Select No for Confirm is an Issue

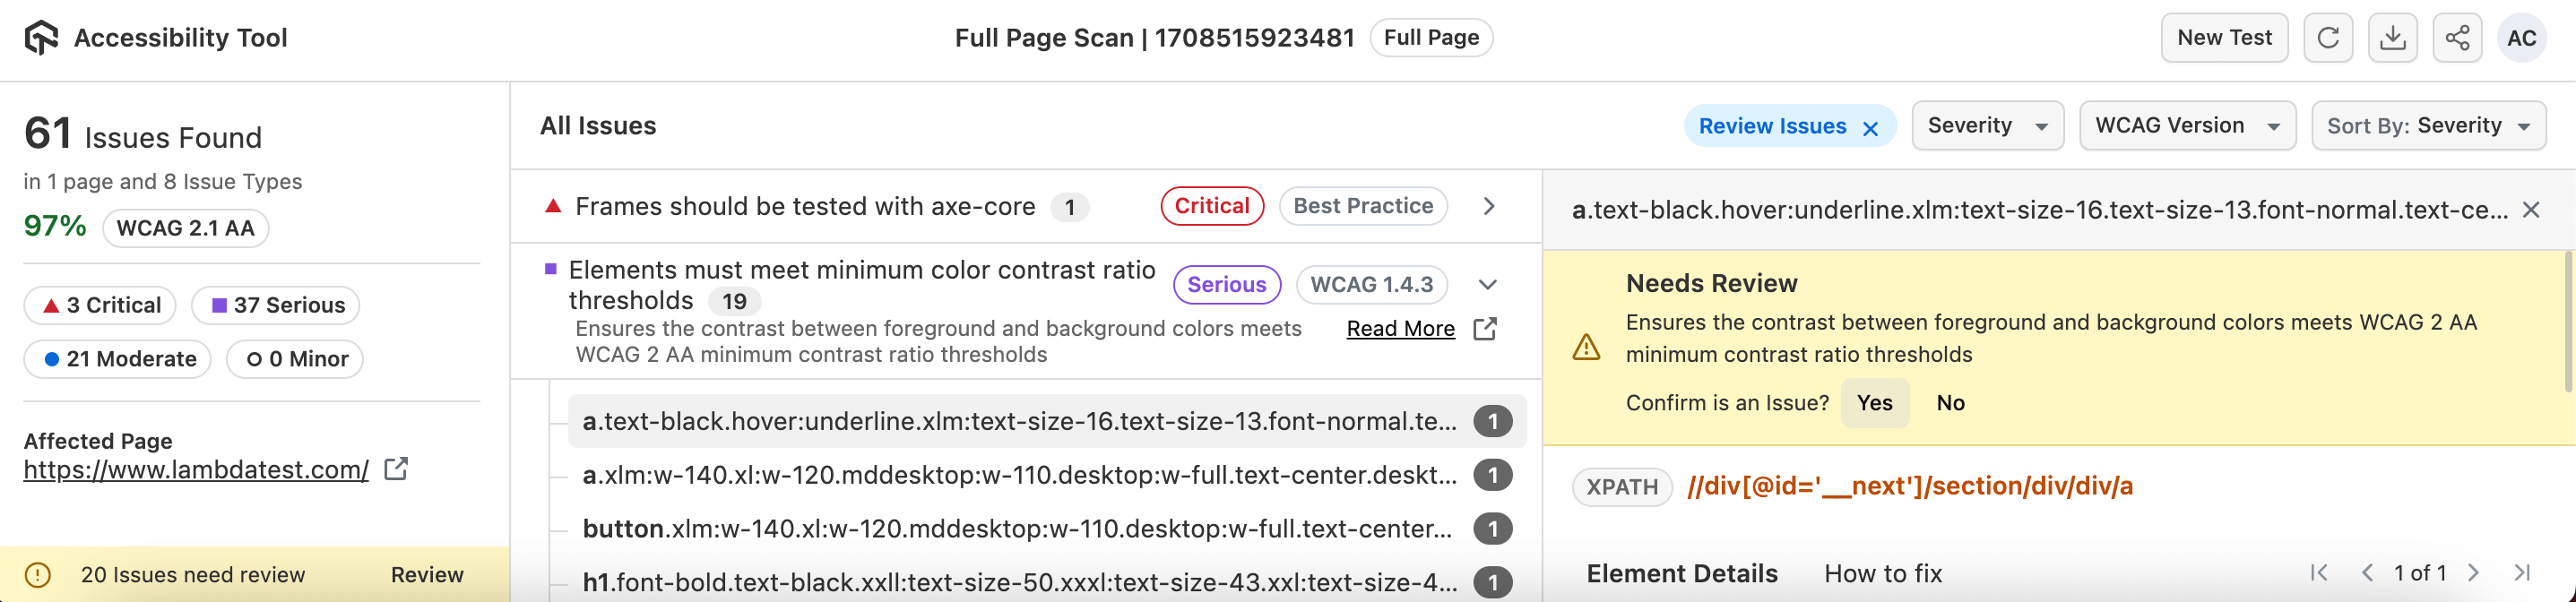click(x=1950, y=403)
